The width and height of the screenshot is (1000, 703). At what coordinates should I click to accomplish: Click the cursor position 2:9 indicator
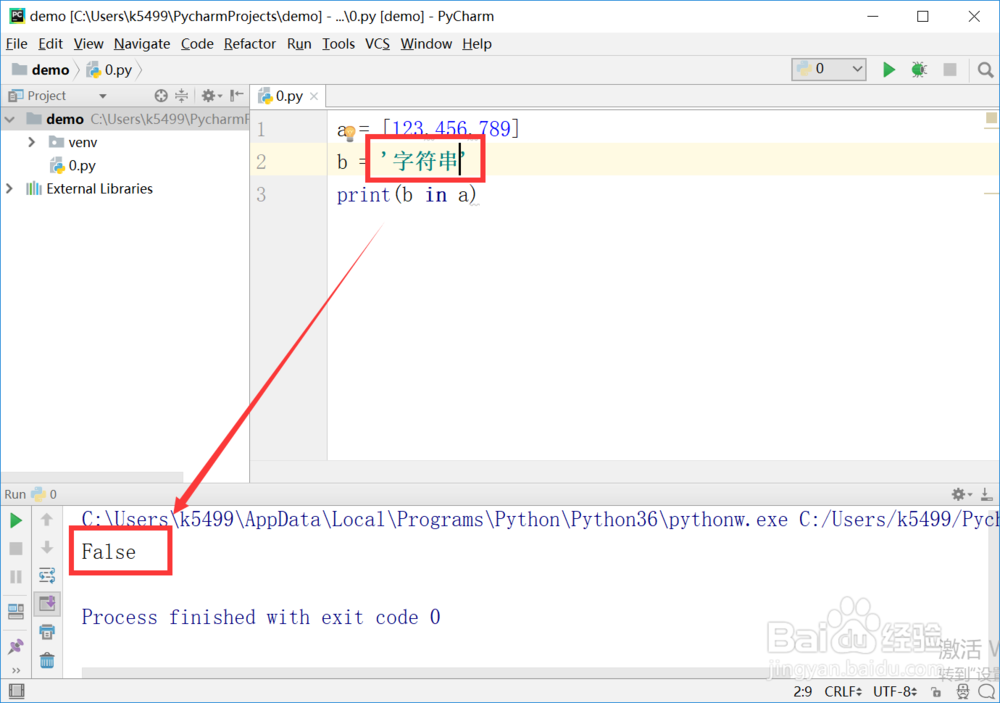[802, 692]
